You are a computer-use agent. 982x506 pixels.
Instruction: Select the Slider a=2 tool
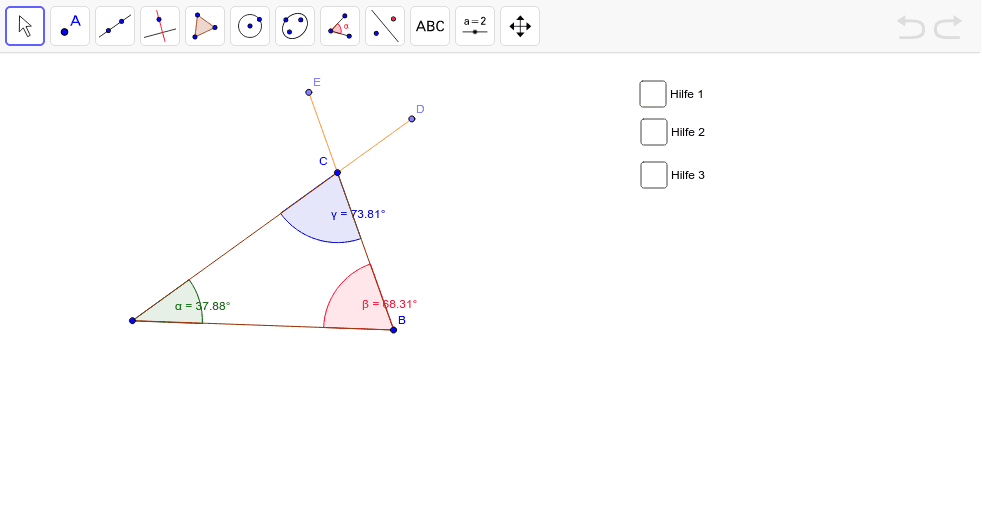coord(475,26)
